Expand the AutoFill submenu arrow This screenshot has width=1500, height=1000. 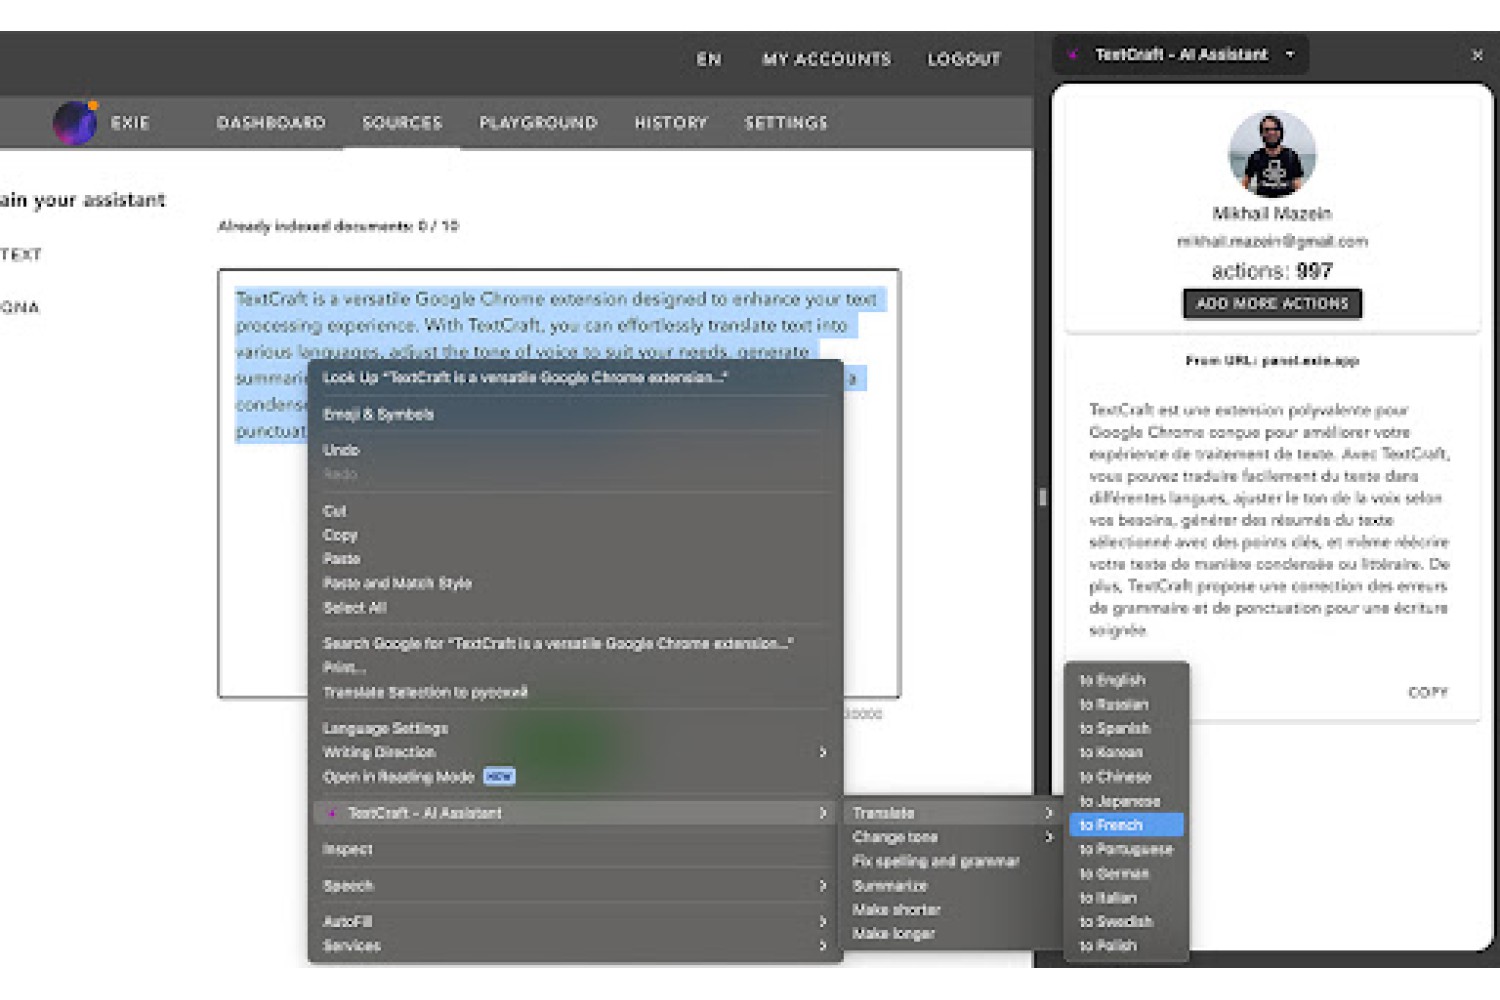click(x=823, y=922)
